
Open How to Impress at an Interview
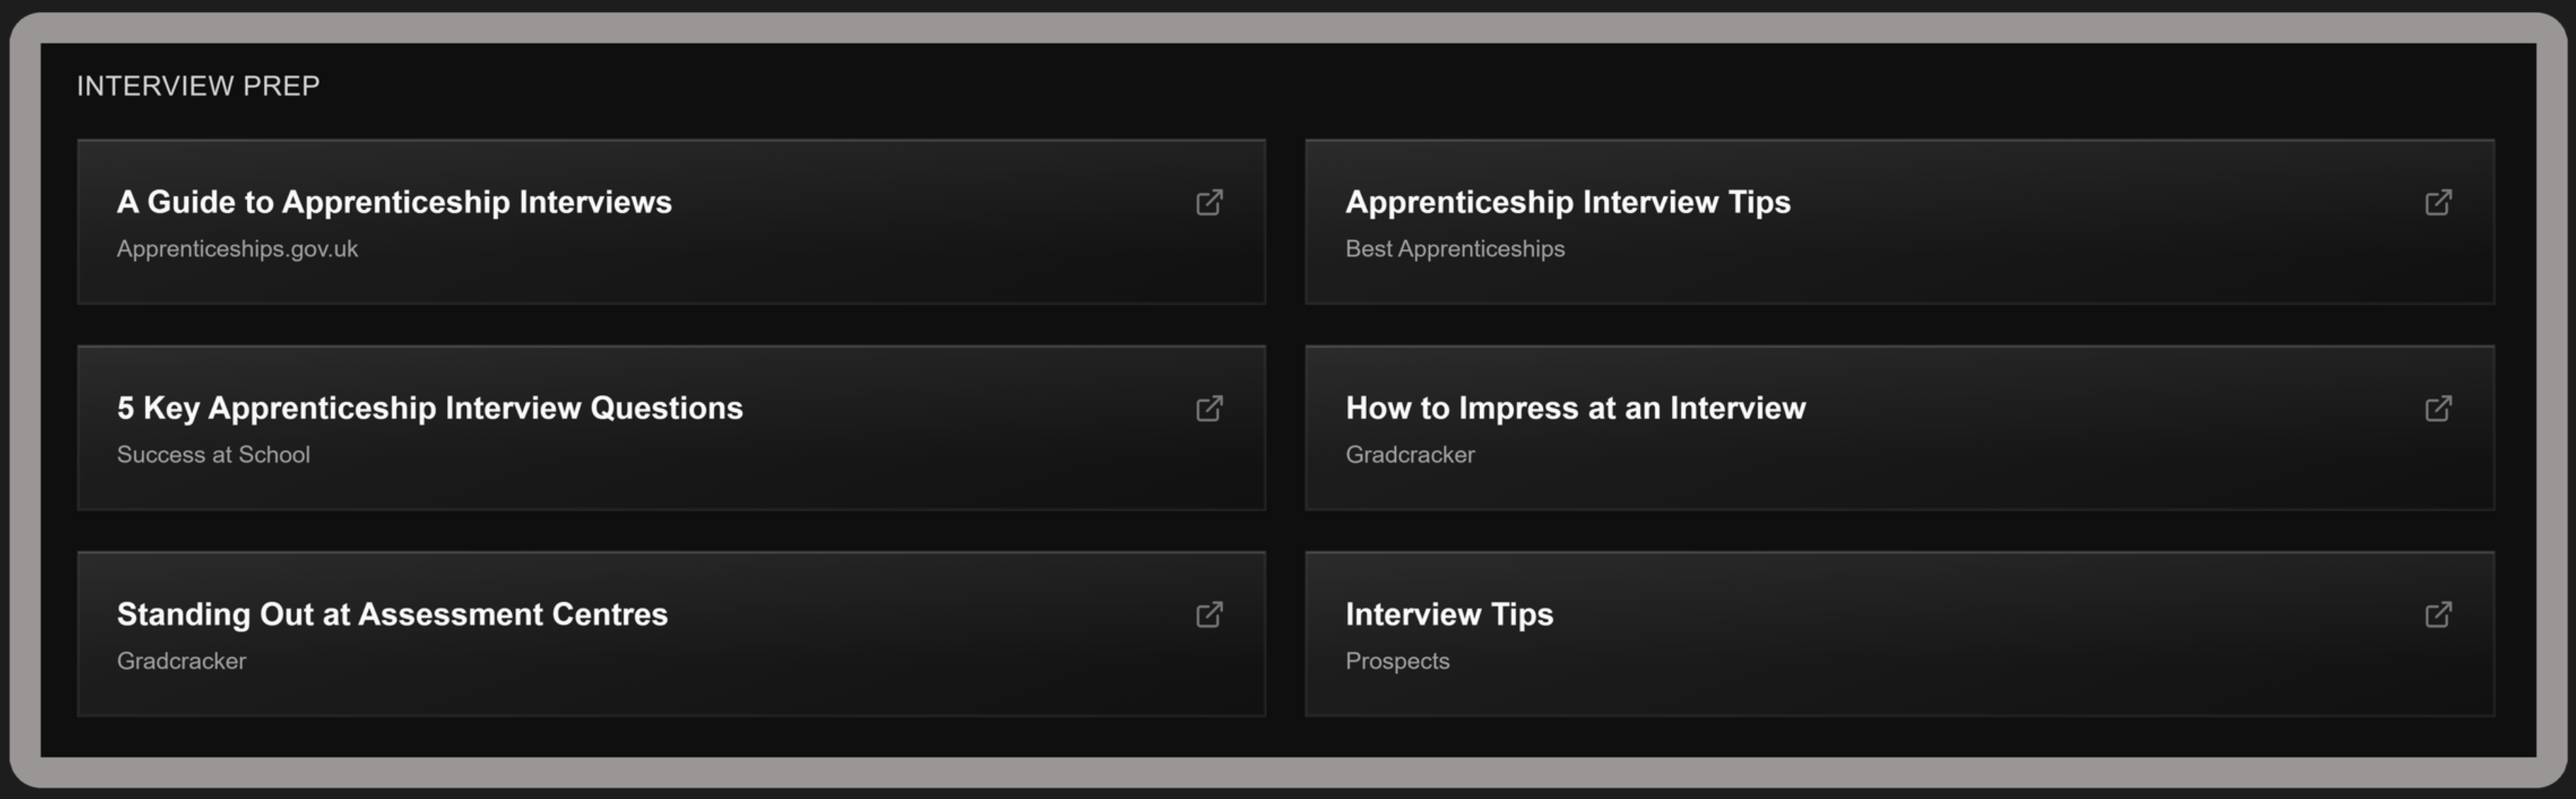pyautogui.click(x=1575, y=408)
